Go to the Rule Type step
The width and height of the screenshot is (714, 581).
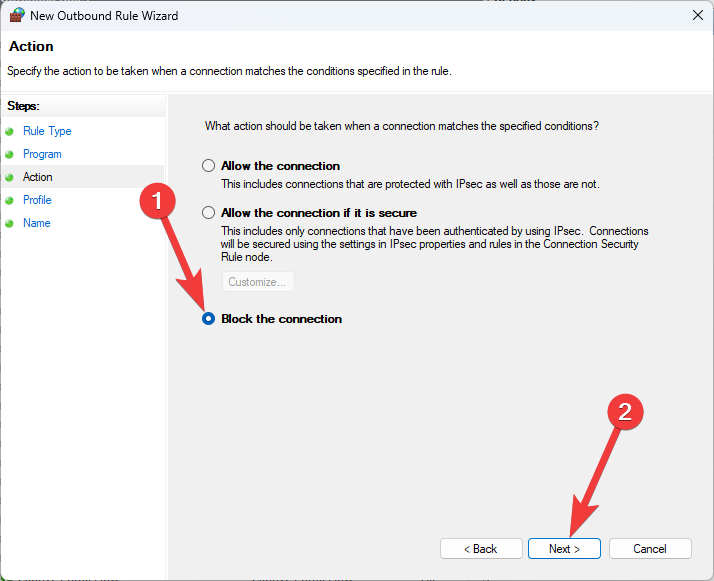[x=47, y=131]
